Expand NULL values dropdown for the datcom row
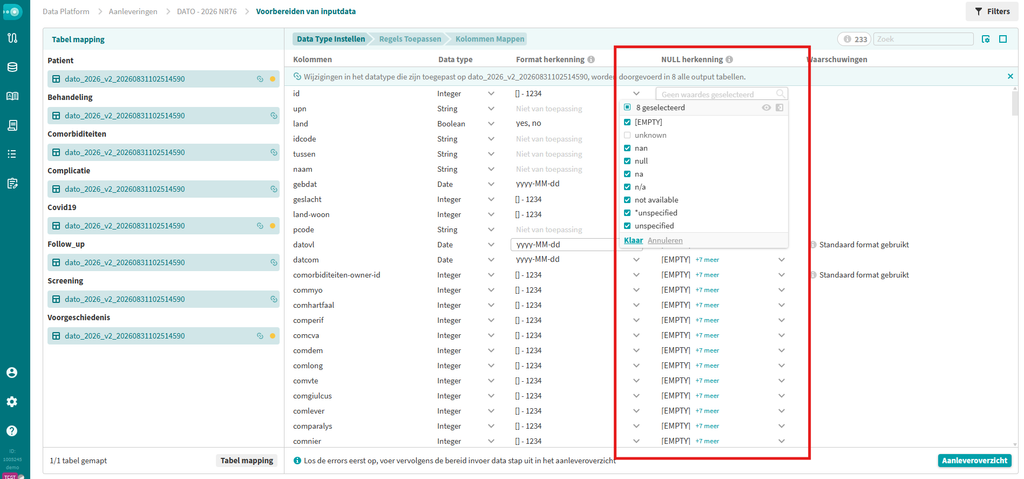This screenshot has height=479, width=1024. 781,259
